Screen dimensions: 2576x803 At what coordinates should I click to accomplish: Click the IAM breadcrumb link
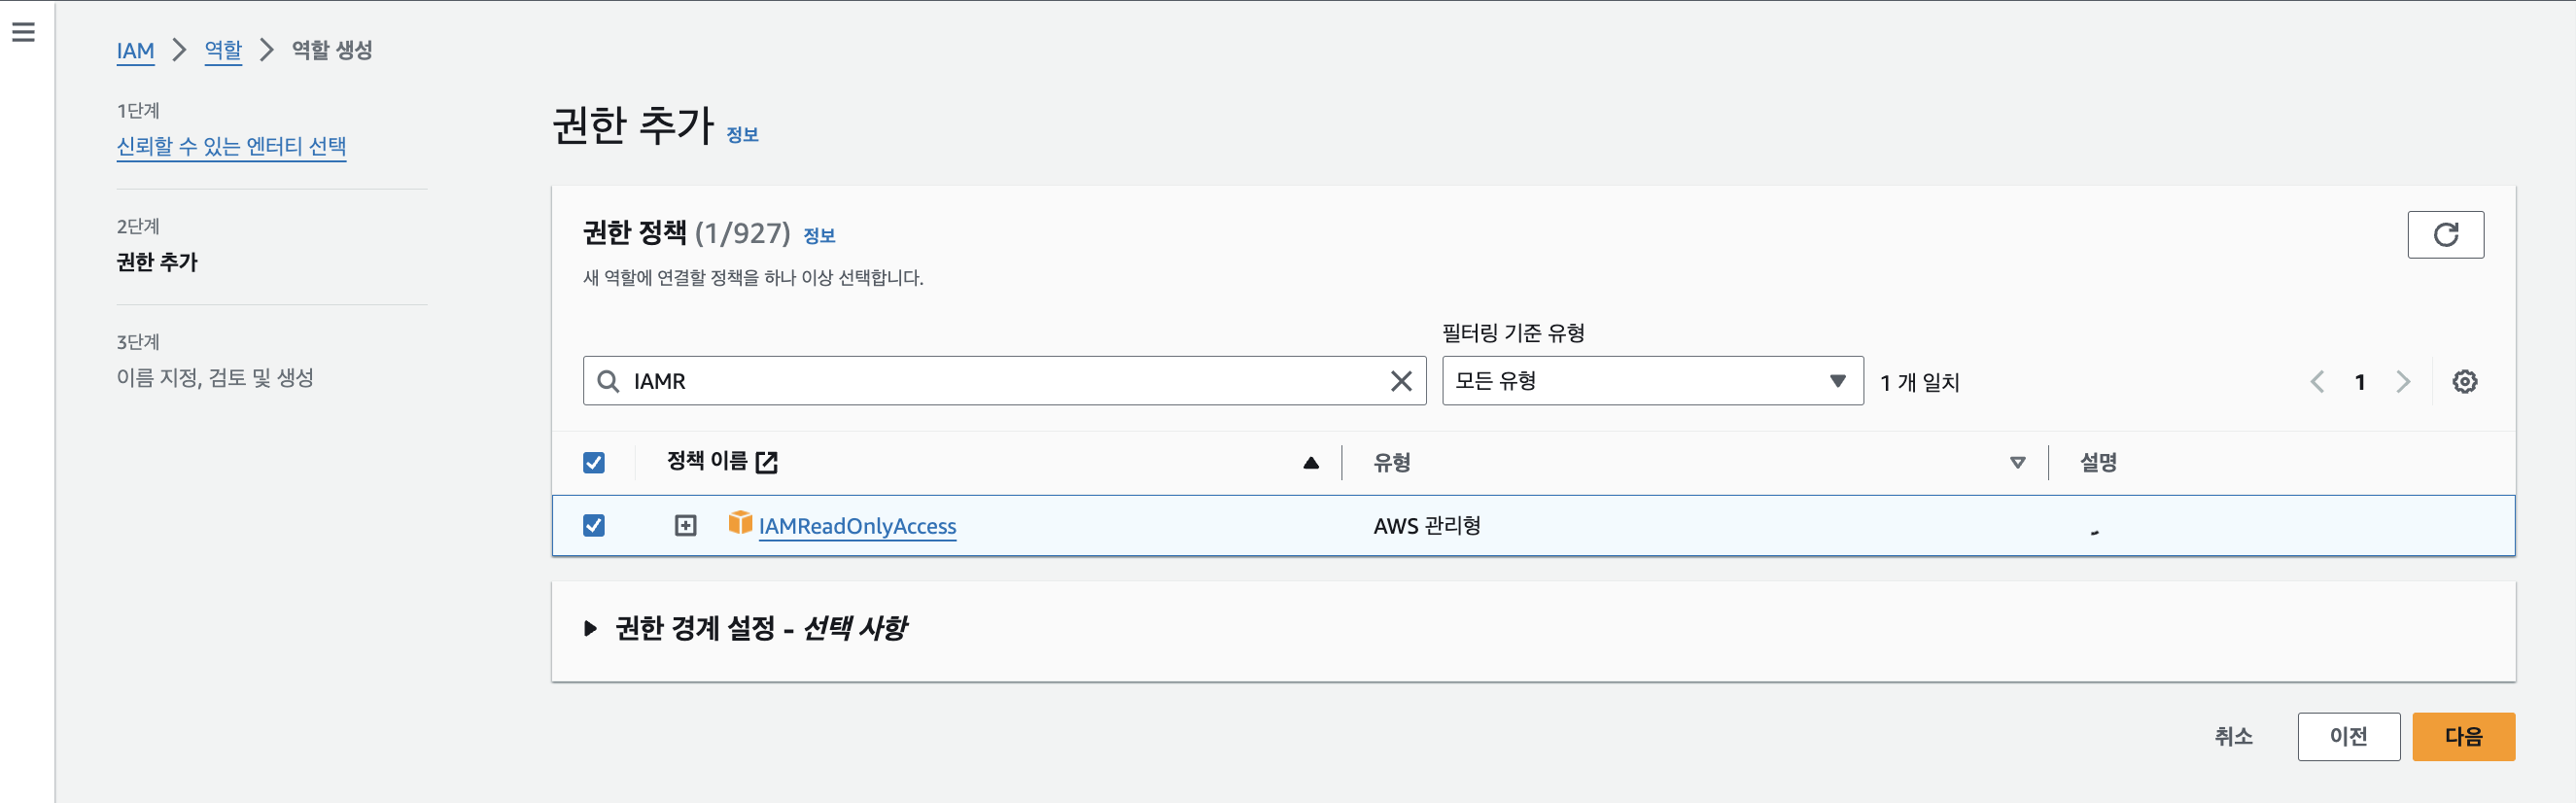(135, 50)
